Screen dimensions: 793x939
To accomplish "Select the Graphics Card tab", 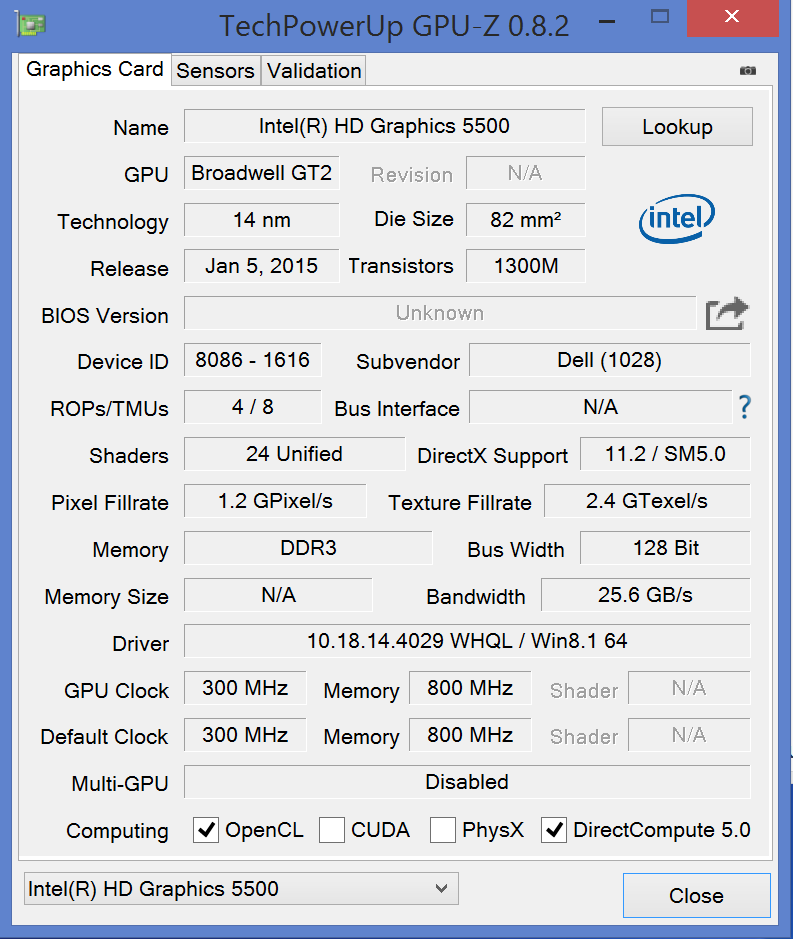I will pos(95,70).
